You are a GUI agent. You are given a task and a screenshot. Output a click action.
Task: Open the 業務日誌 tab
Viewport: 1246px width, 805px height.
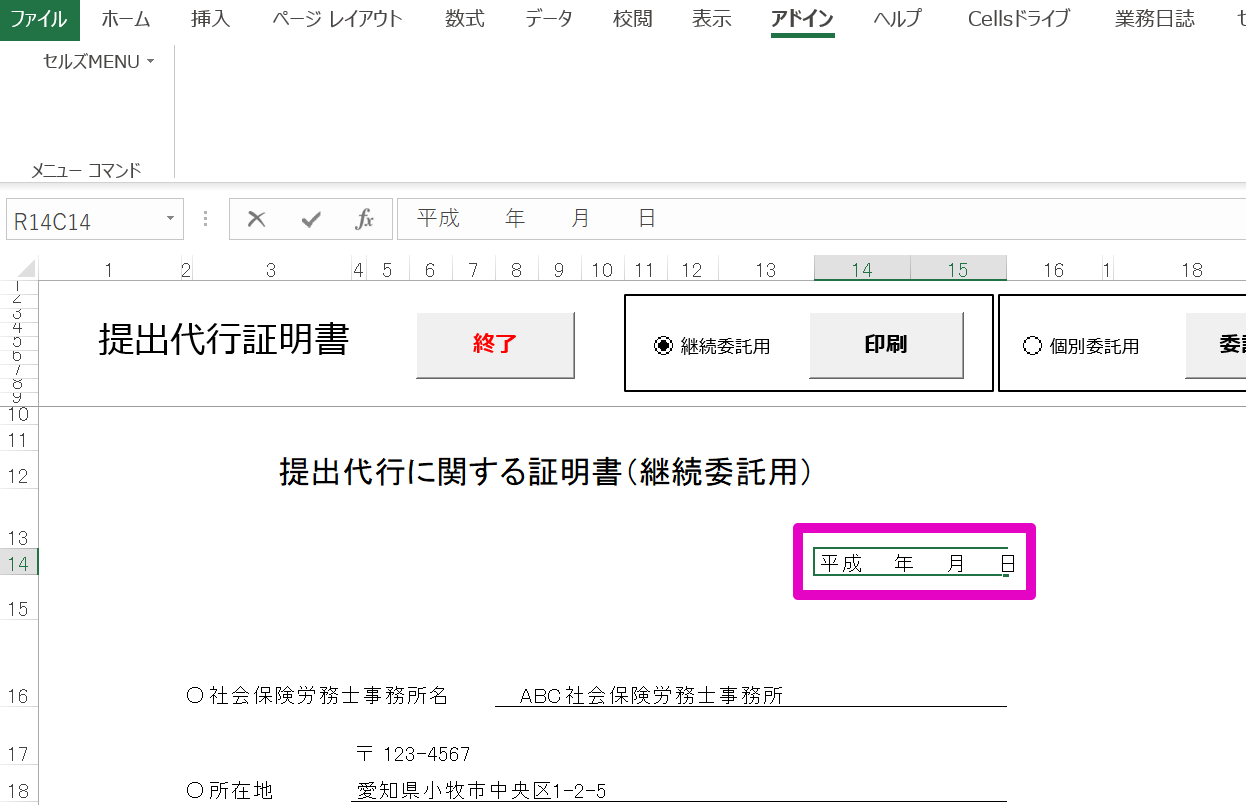tap(1155, 19)
